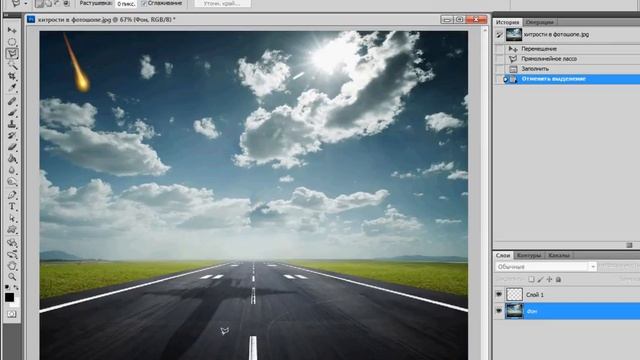Image resolution: width=640 pixels, height=360 pixels.
Task: Toggle lock transparent pixels
Action: (531, 280)
